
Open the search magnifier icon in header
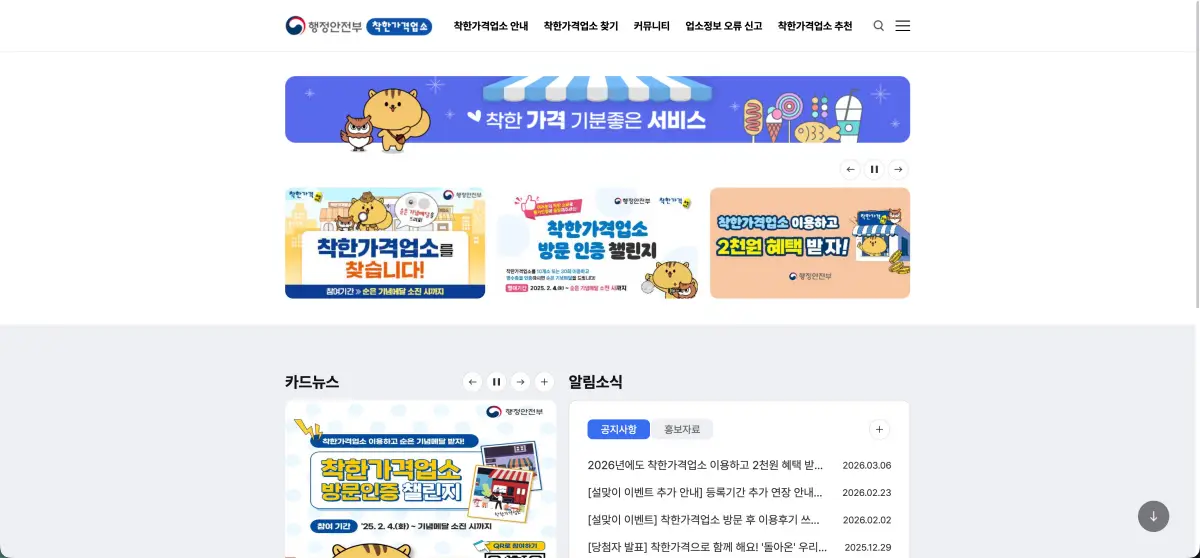pyautogui.click(x=878, y=26)
